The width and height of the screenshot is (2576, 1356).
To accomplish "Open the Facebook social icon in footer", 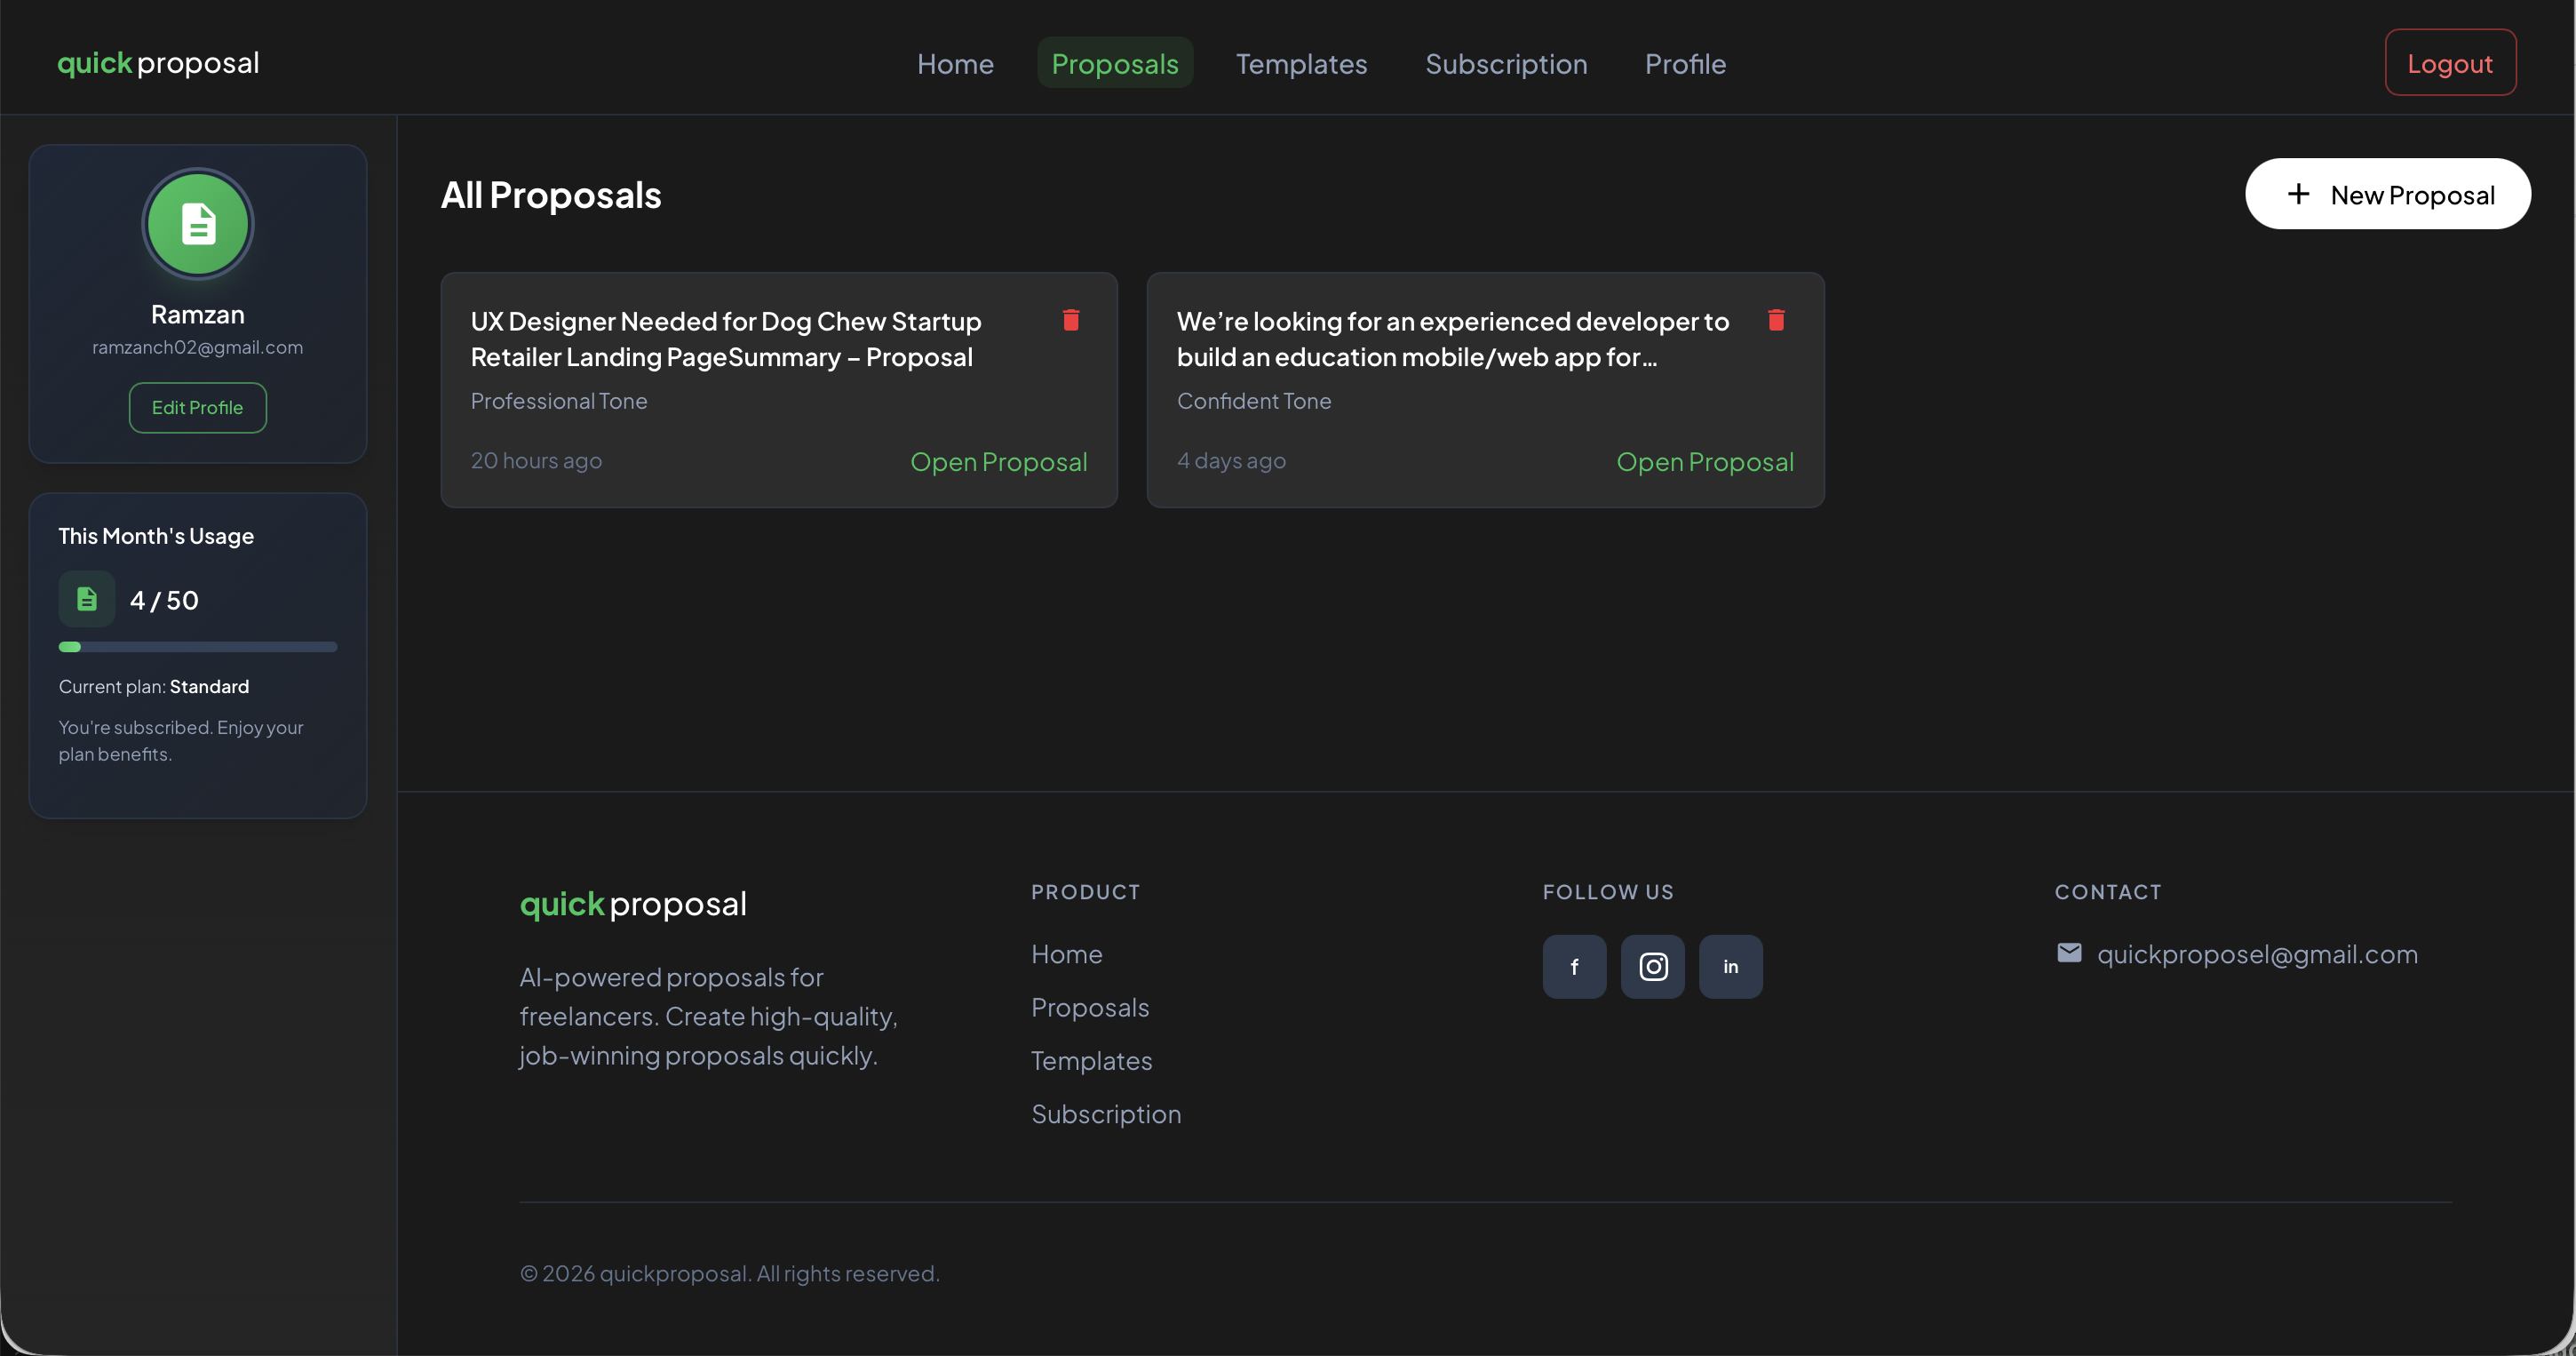I will click(x=1574, y=966).
